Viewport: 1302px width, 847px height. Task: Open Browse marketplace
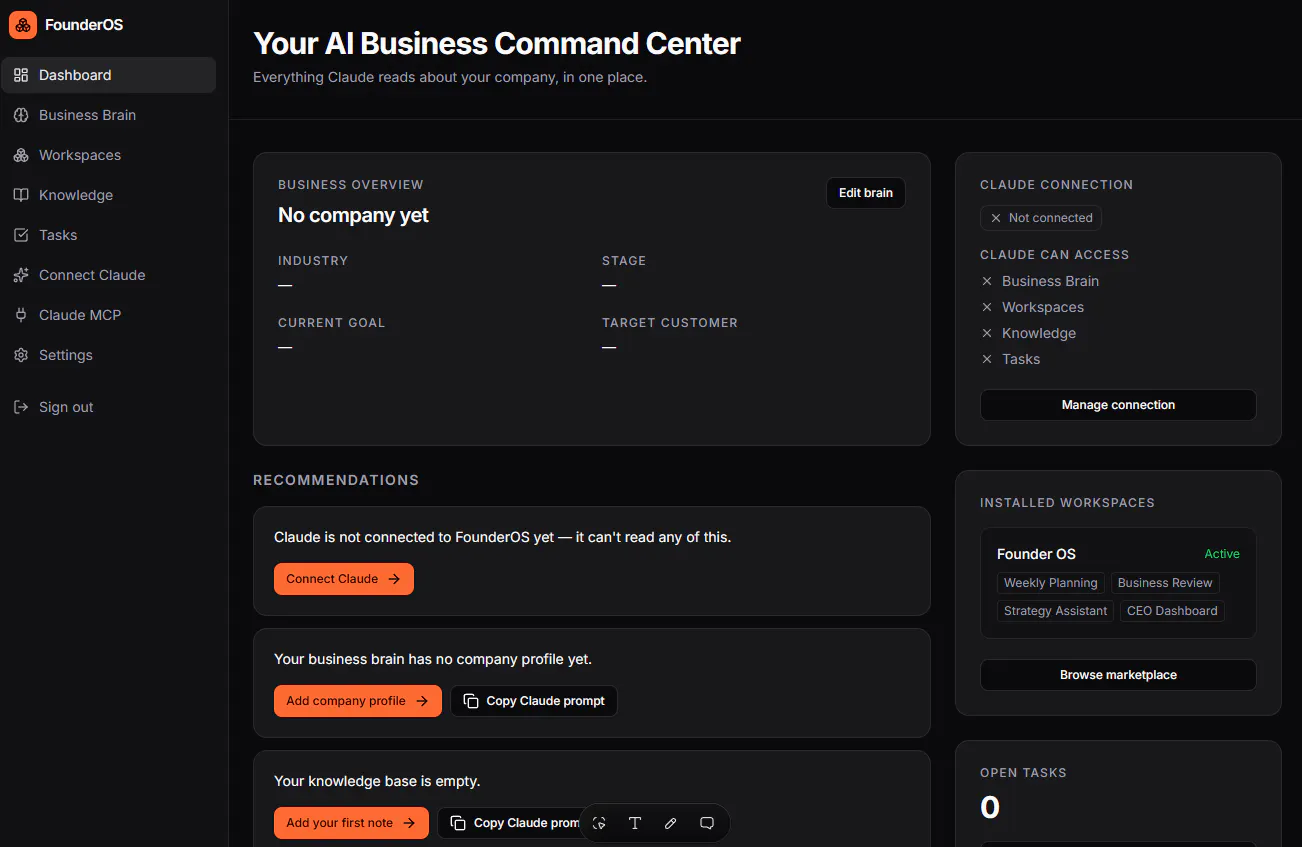pyautogui.click(x=1118, y=675)
